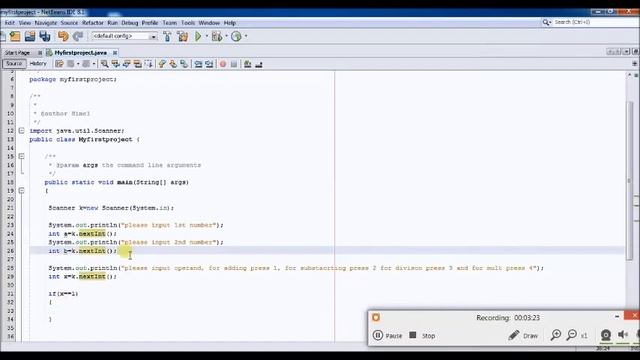Viewport: 640px width, 360px height.
Task: Stop the screen recording
Action: tap(422, 336)
